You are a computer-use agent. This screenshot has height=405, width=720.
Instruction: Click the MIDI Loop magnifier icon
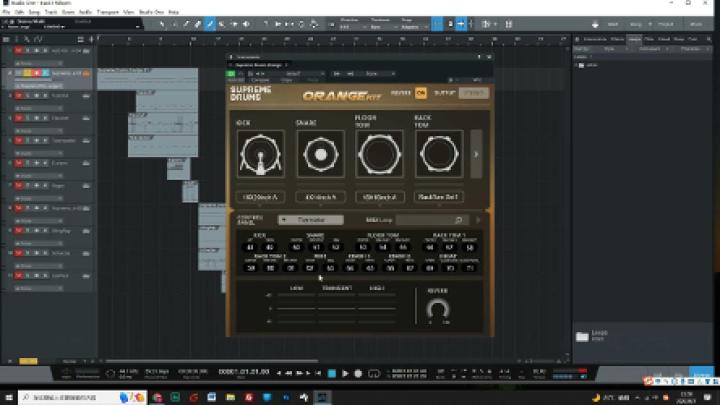click(x=458, y=220)
